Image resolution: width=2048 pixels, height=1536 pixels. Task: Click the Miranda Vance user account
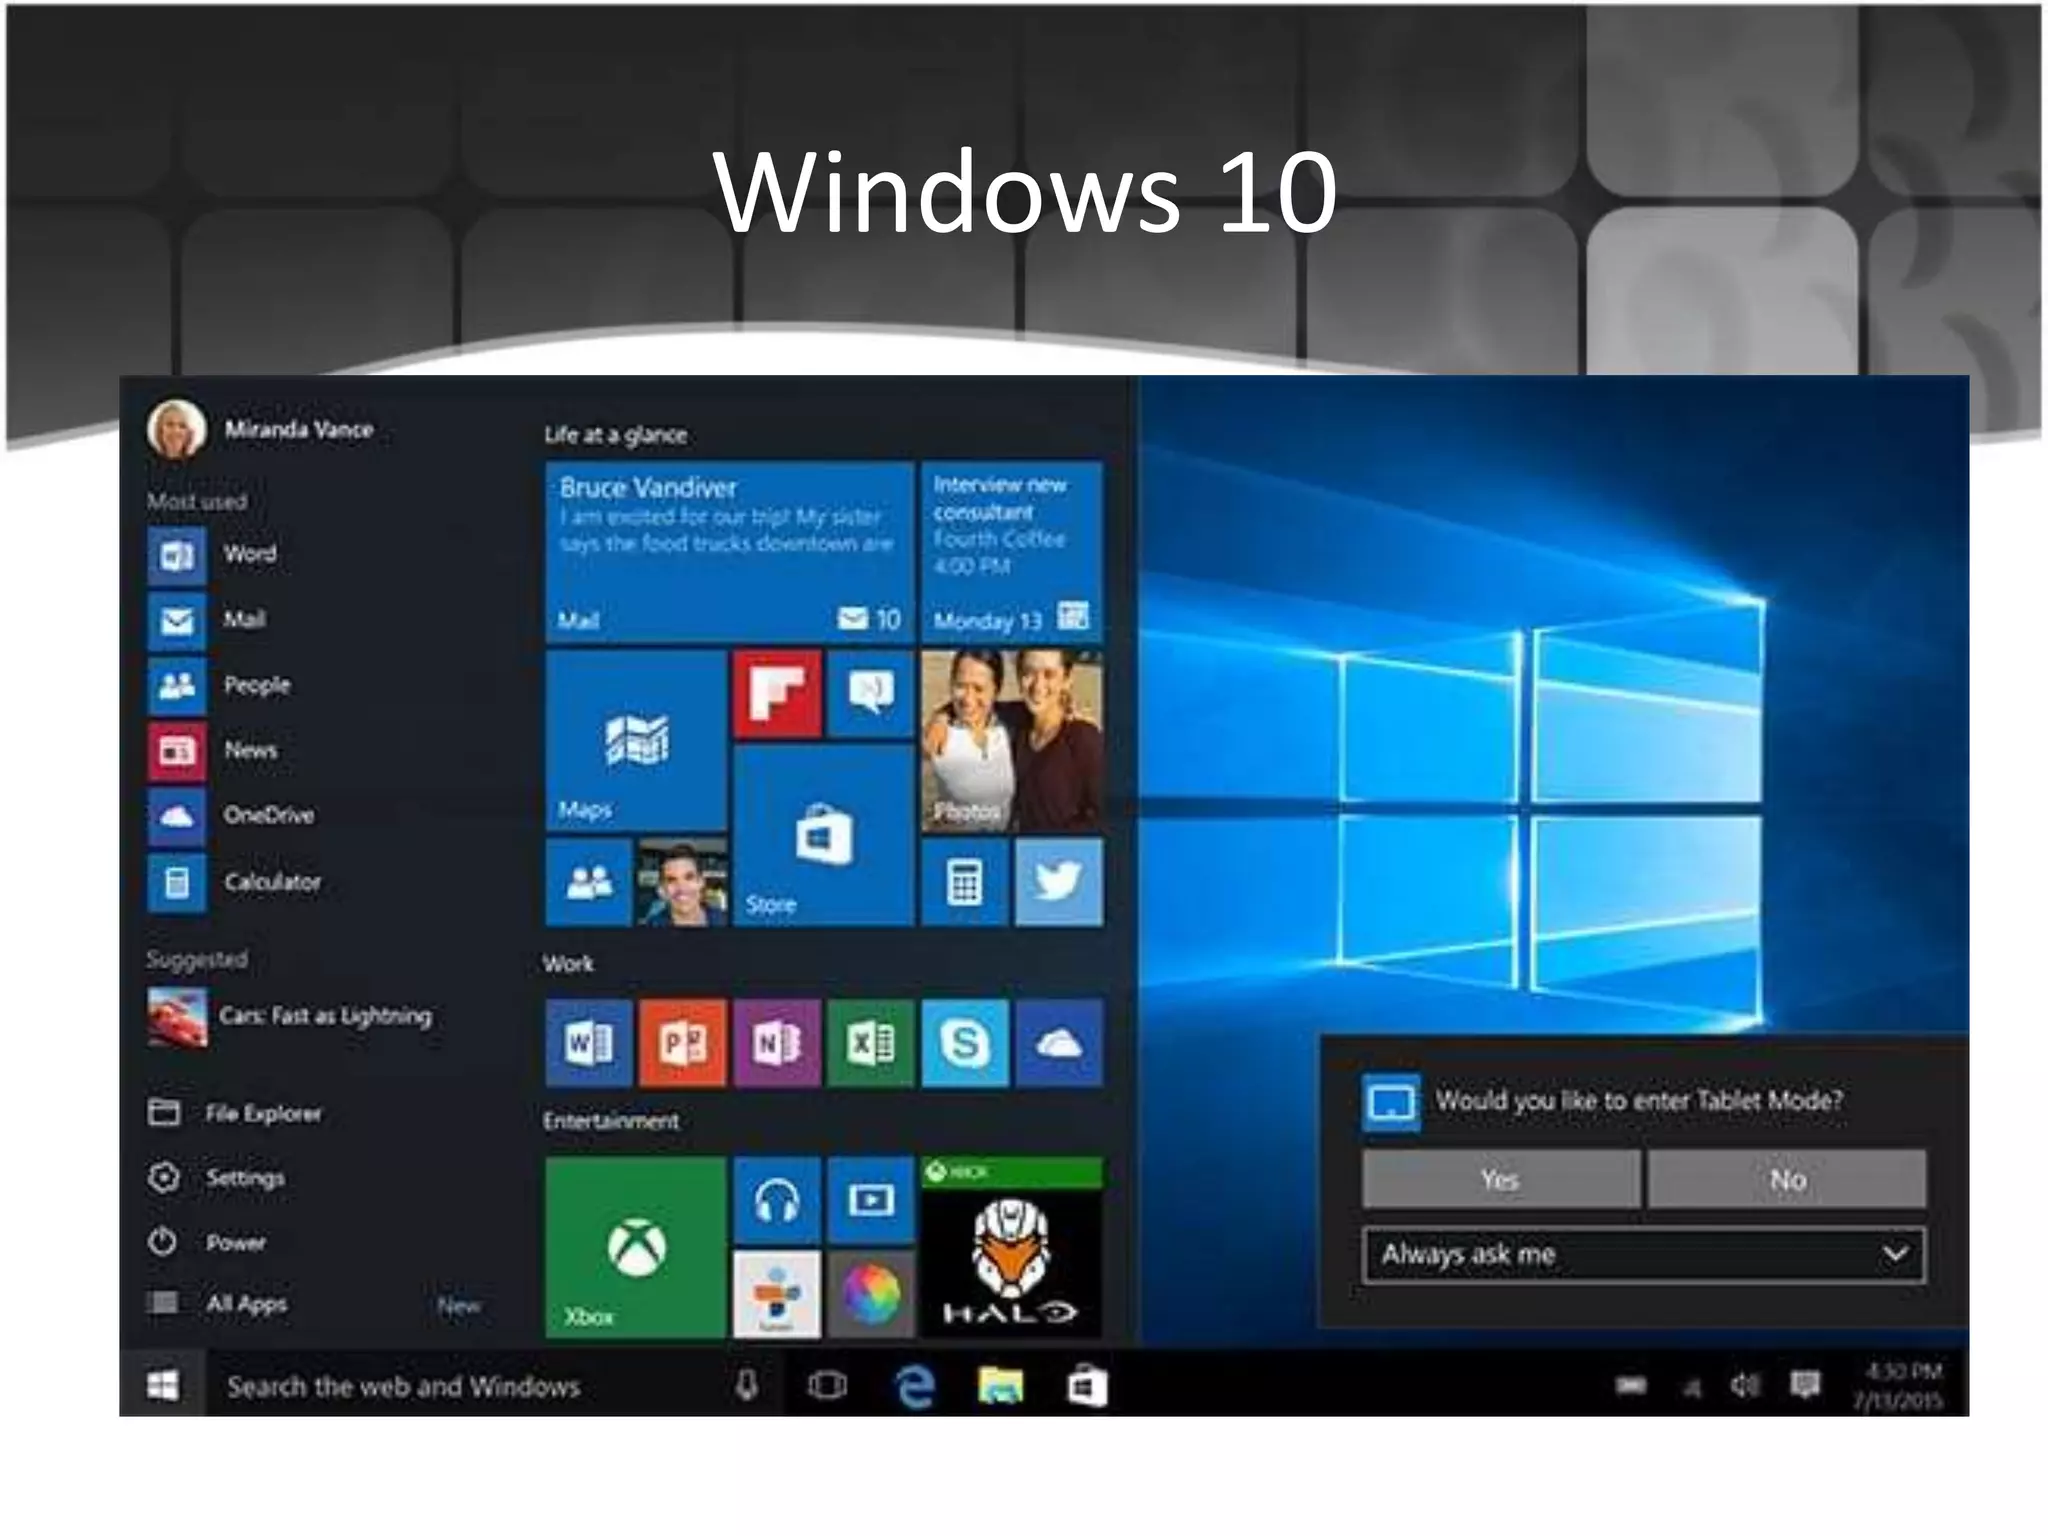point(261,429)
